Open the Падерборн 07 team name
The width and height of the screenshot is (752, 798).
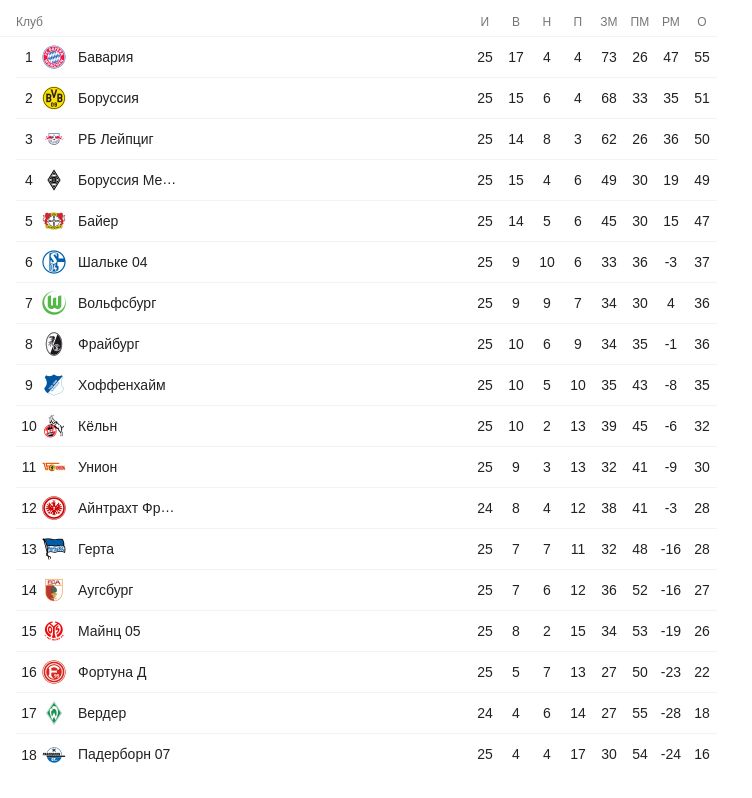(x=124, y=754)
